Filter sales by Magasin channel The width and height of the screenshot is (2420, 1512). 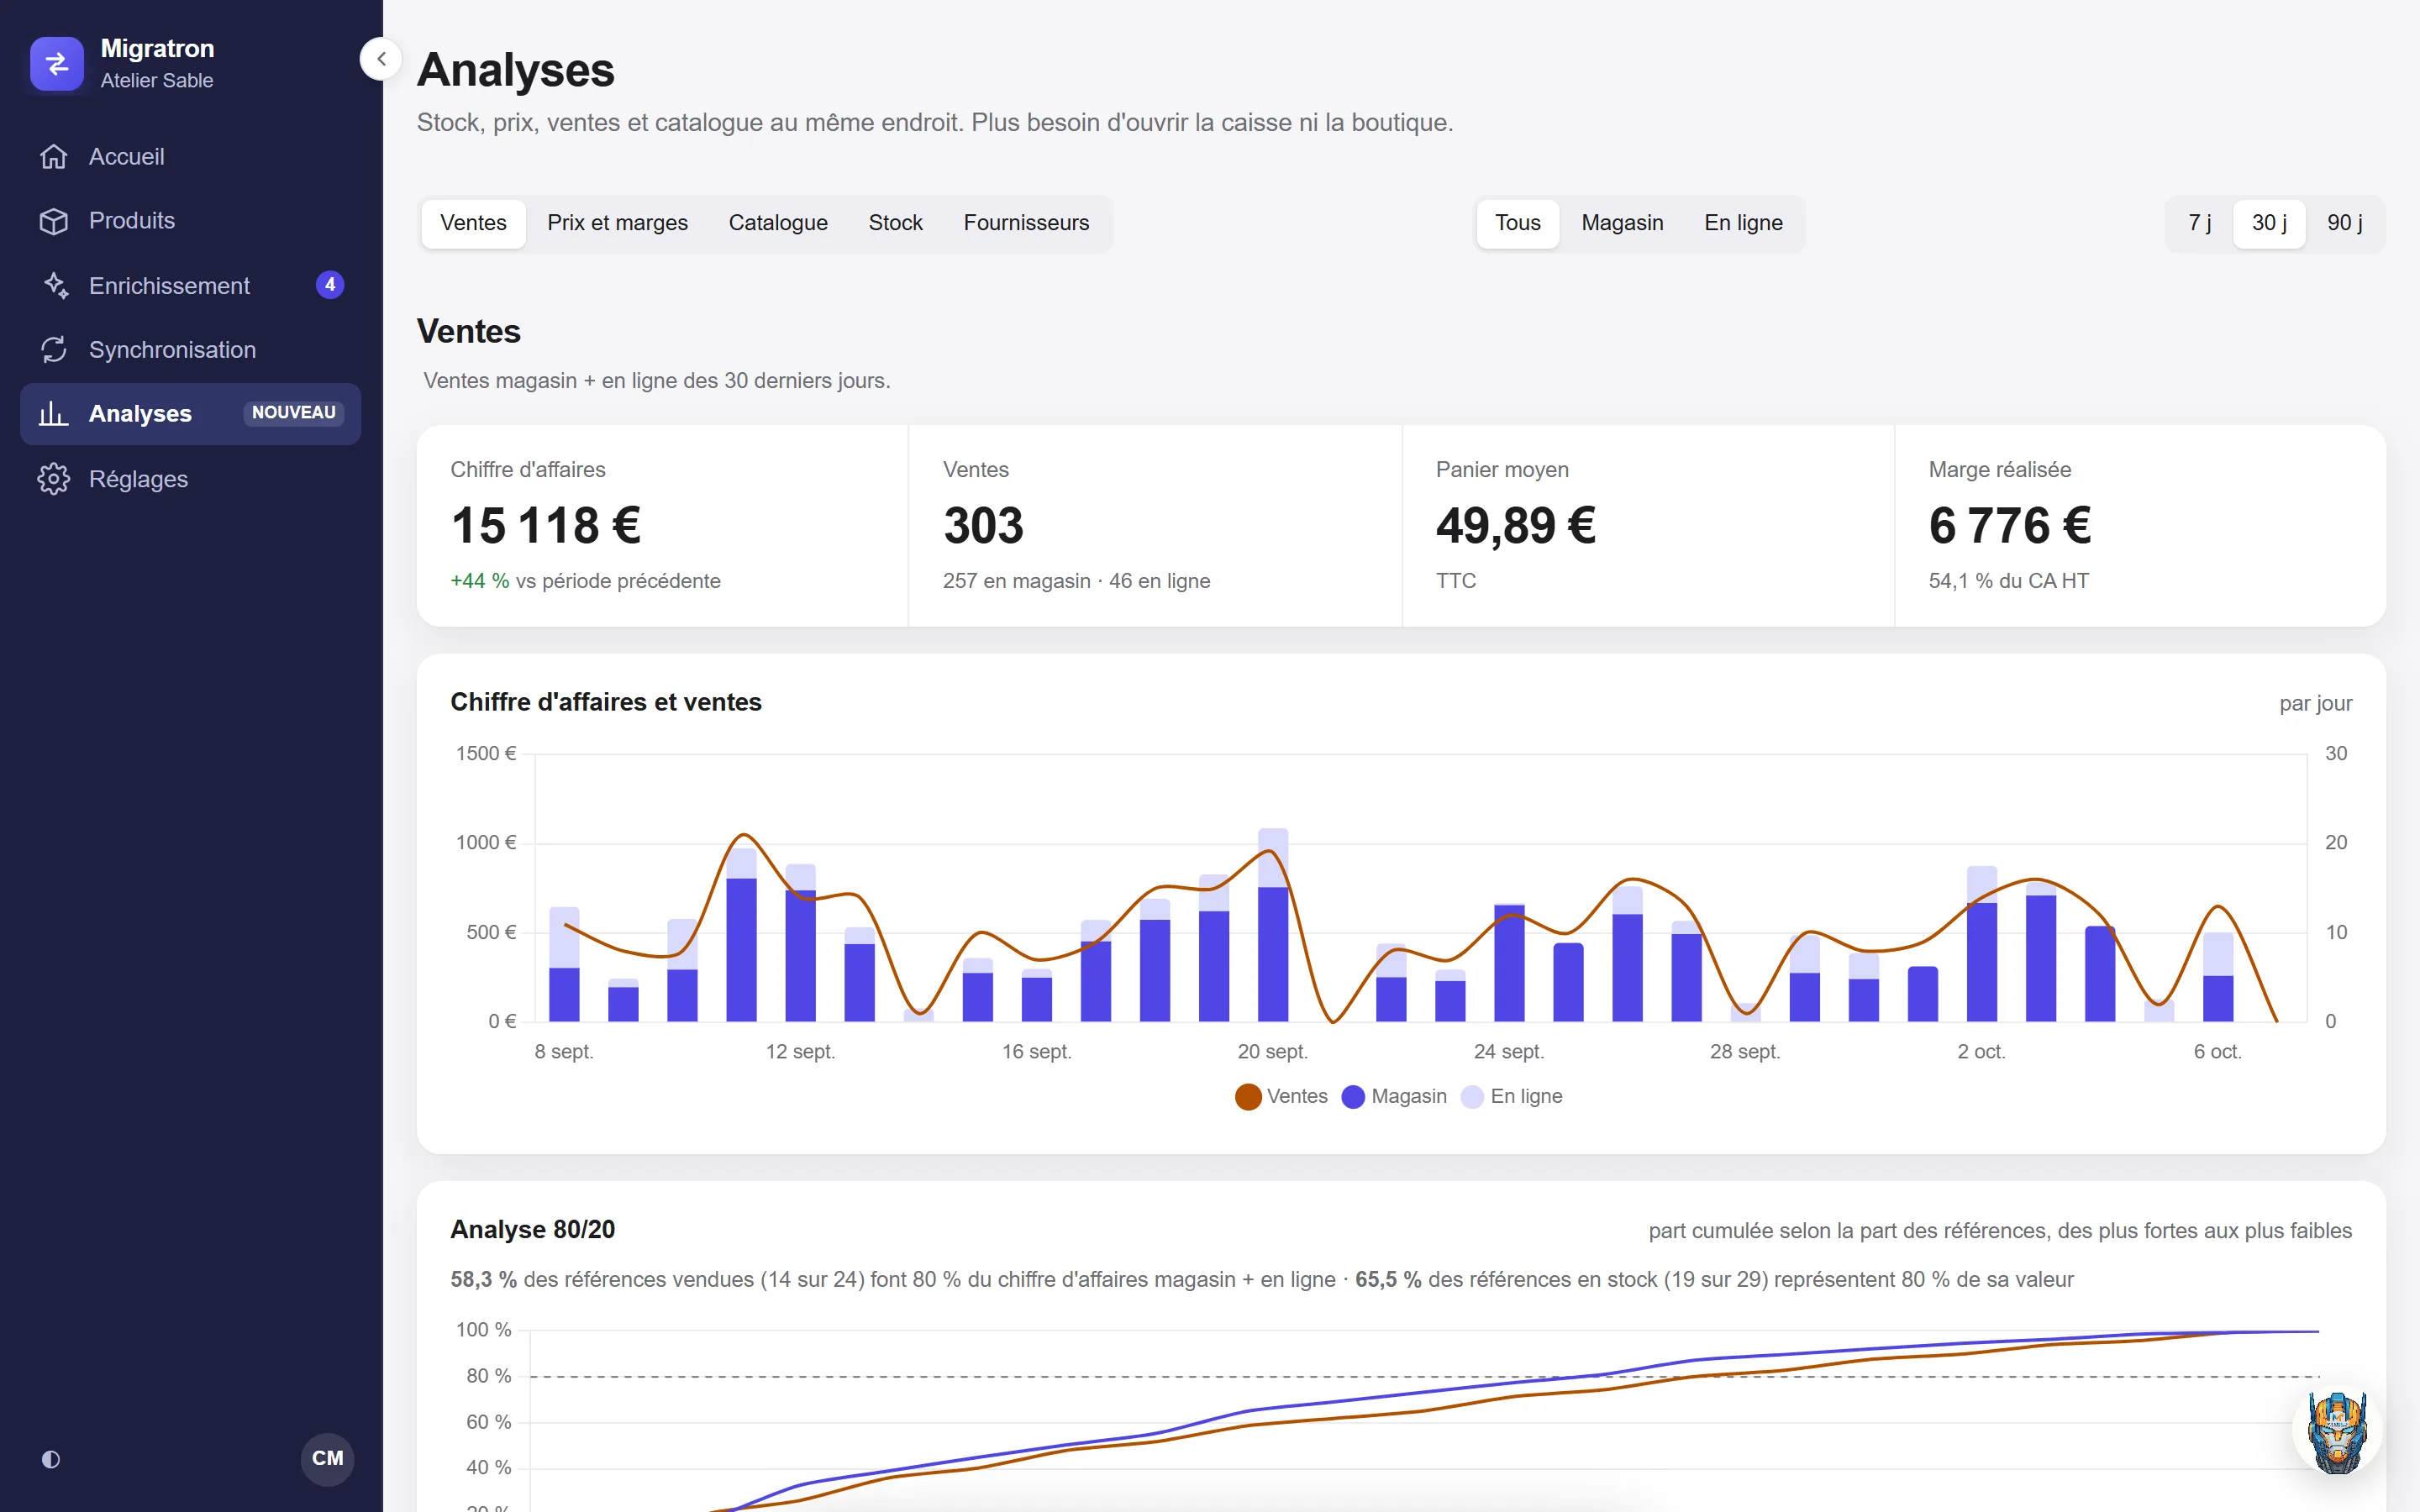point(1622,223)
